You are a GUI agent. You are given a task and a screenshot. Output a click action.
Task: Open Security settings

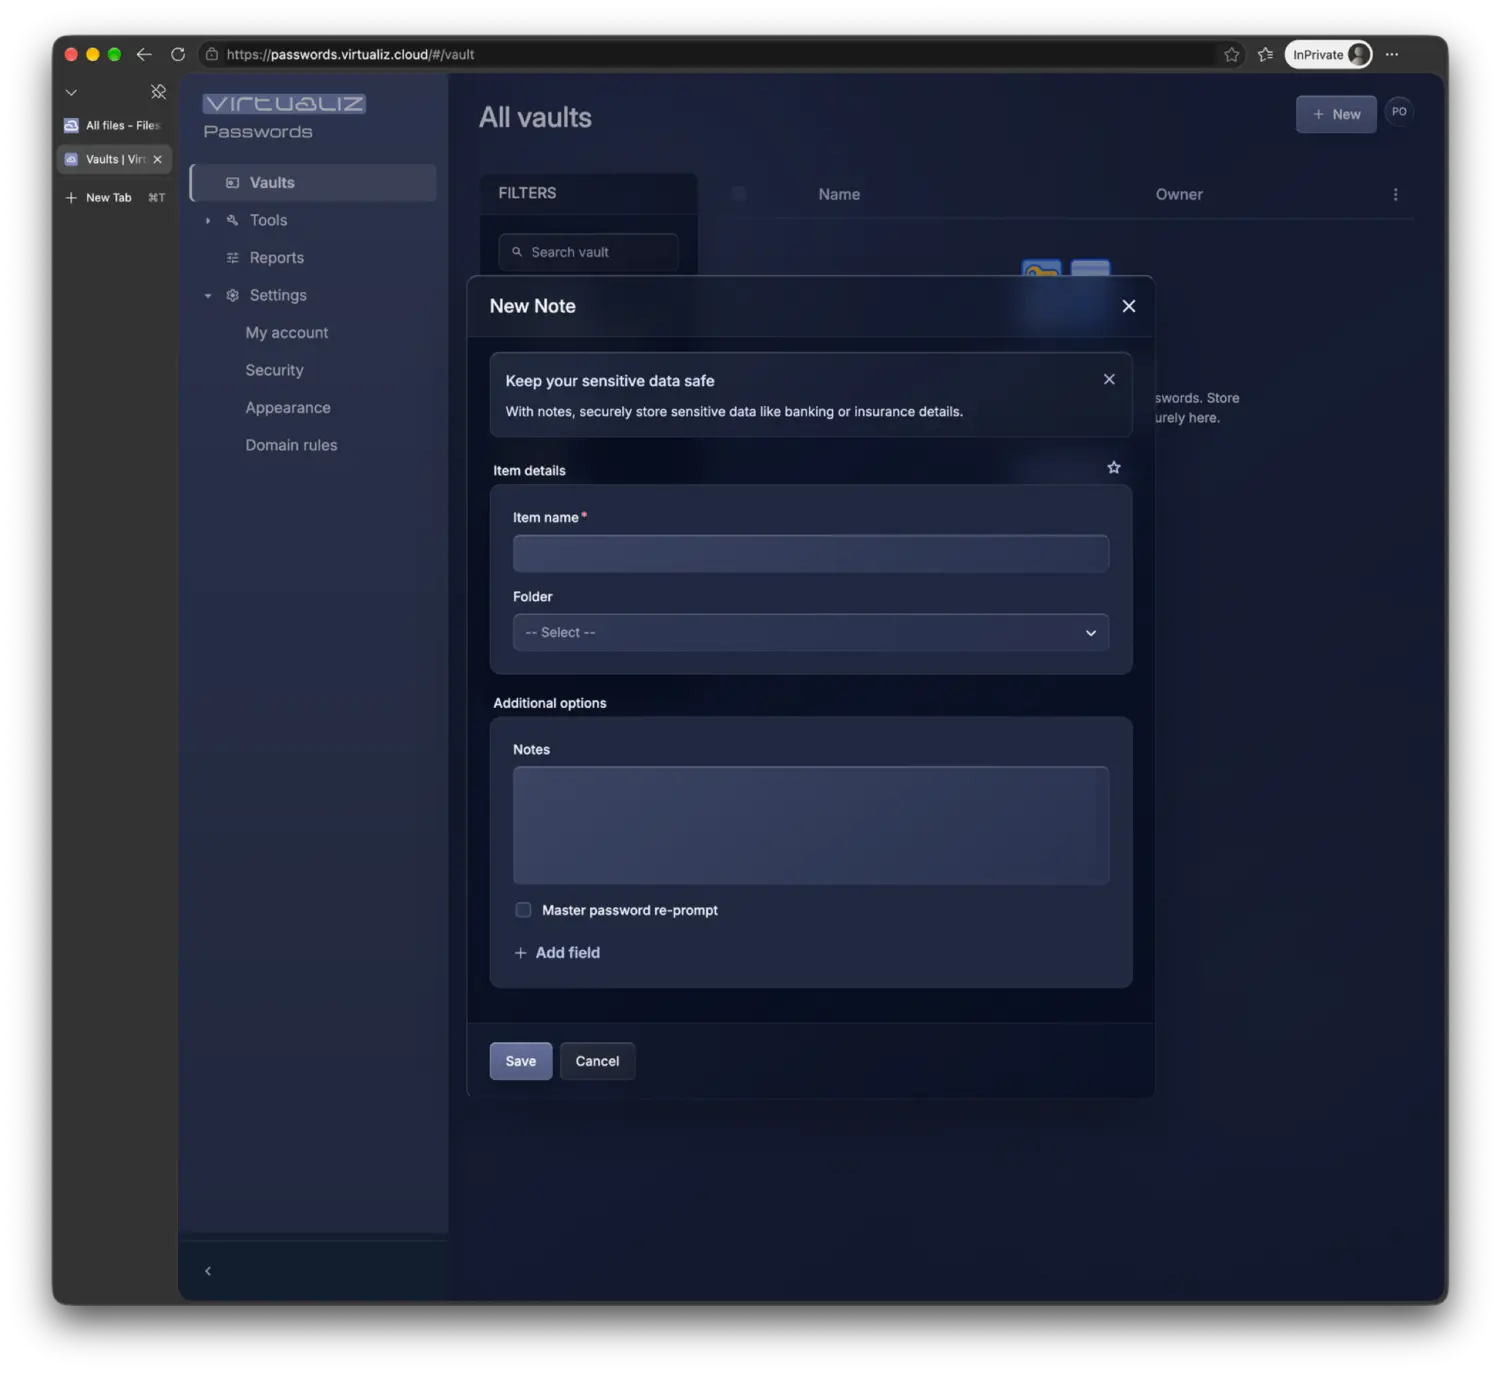coord(274,370)
